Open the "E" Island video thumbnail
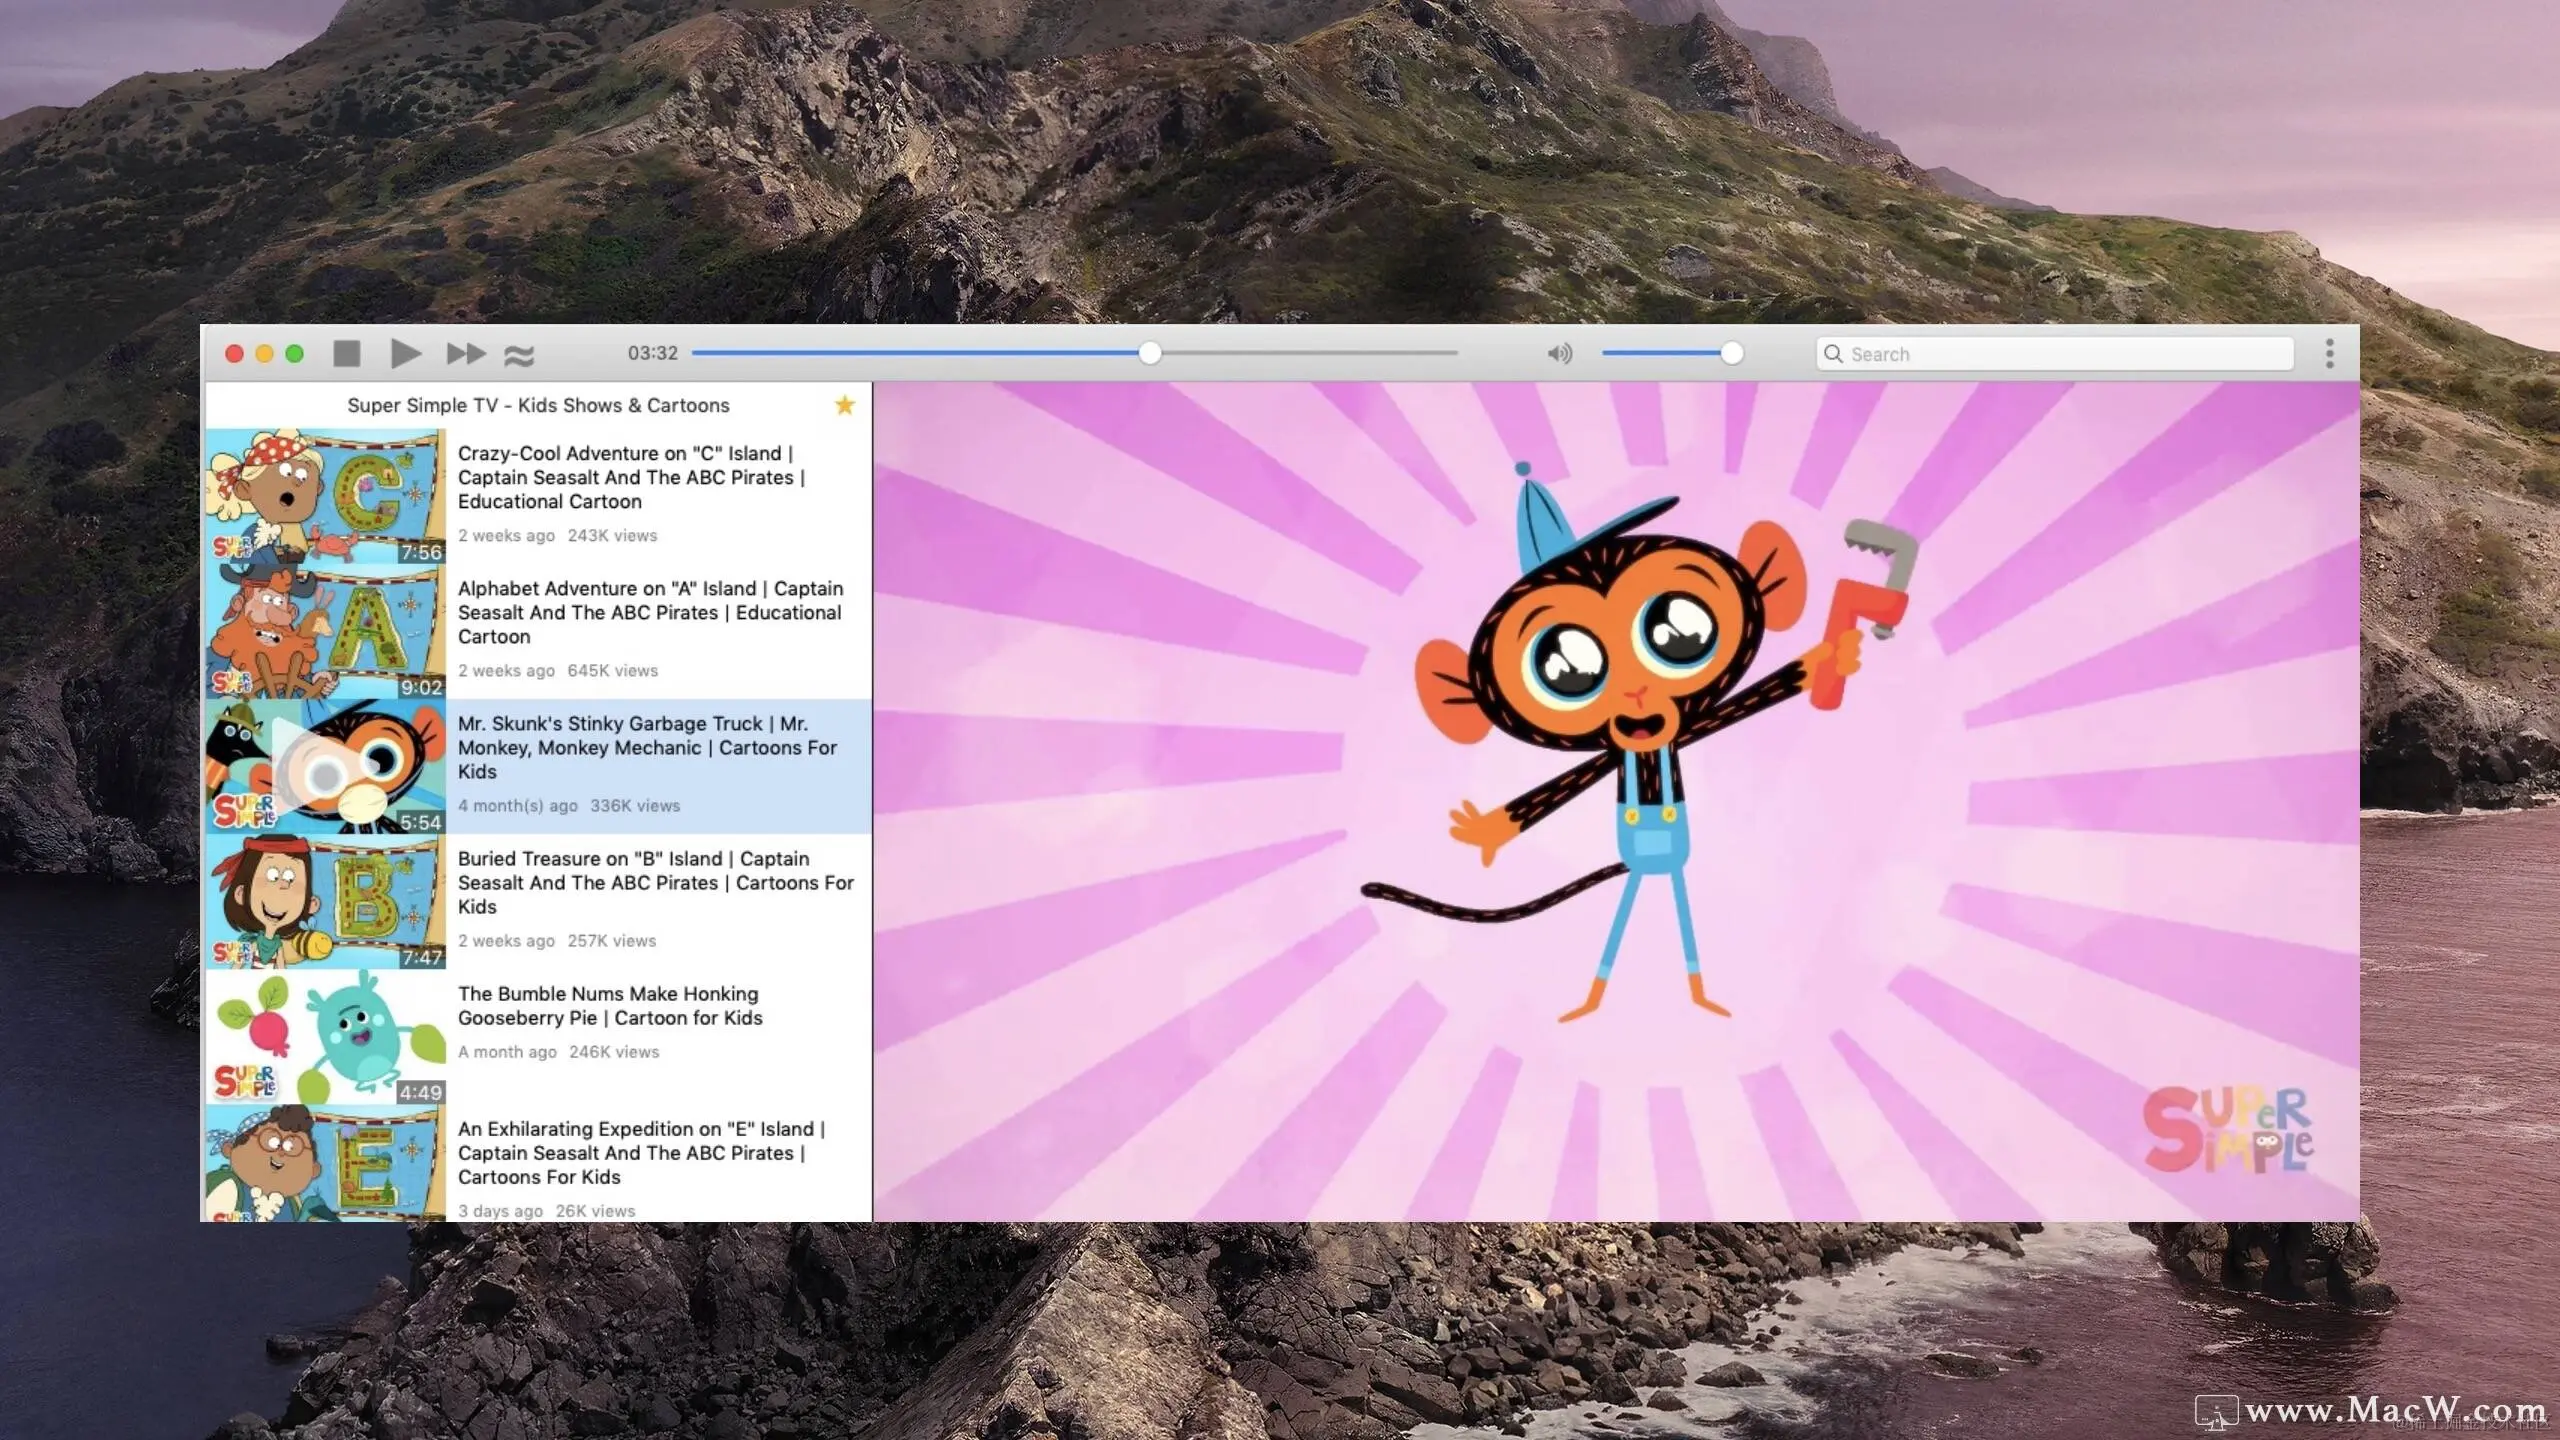Viewport: 2560px width, 1440px height. coord(325,1162)
